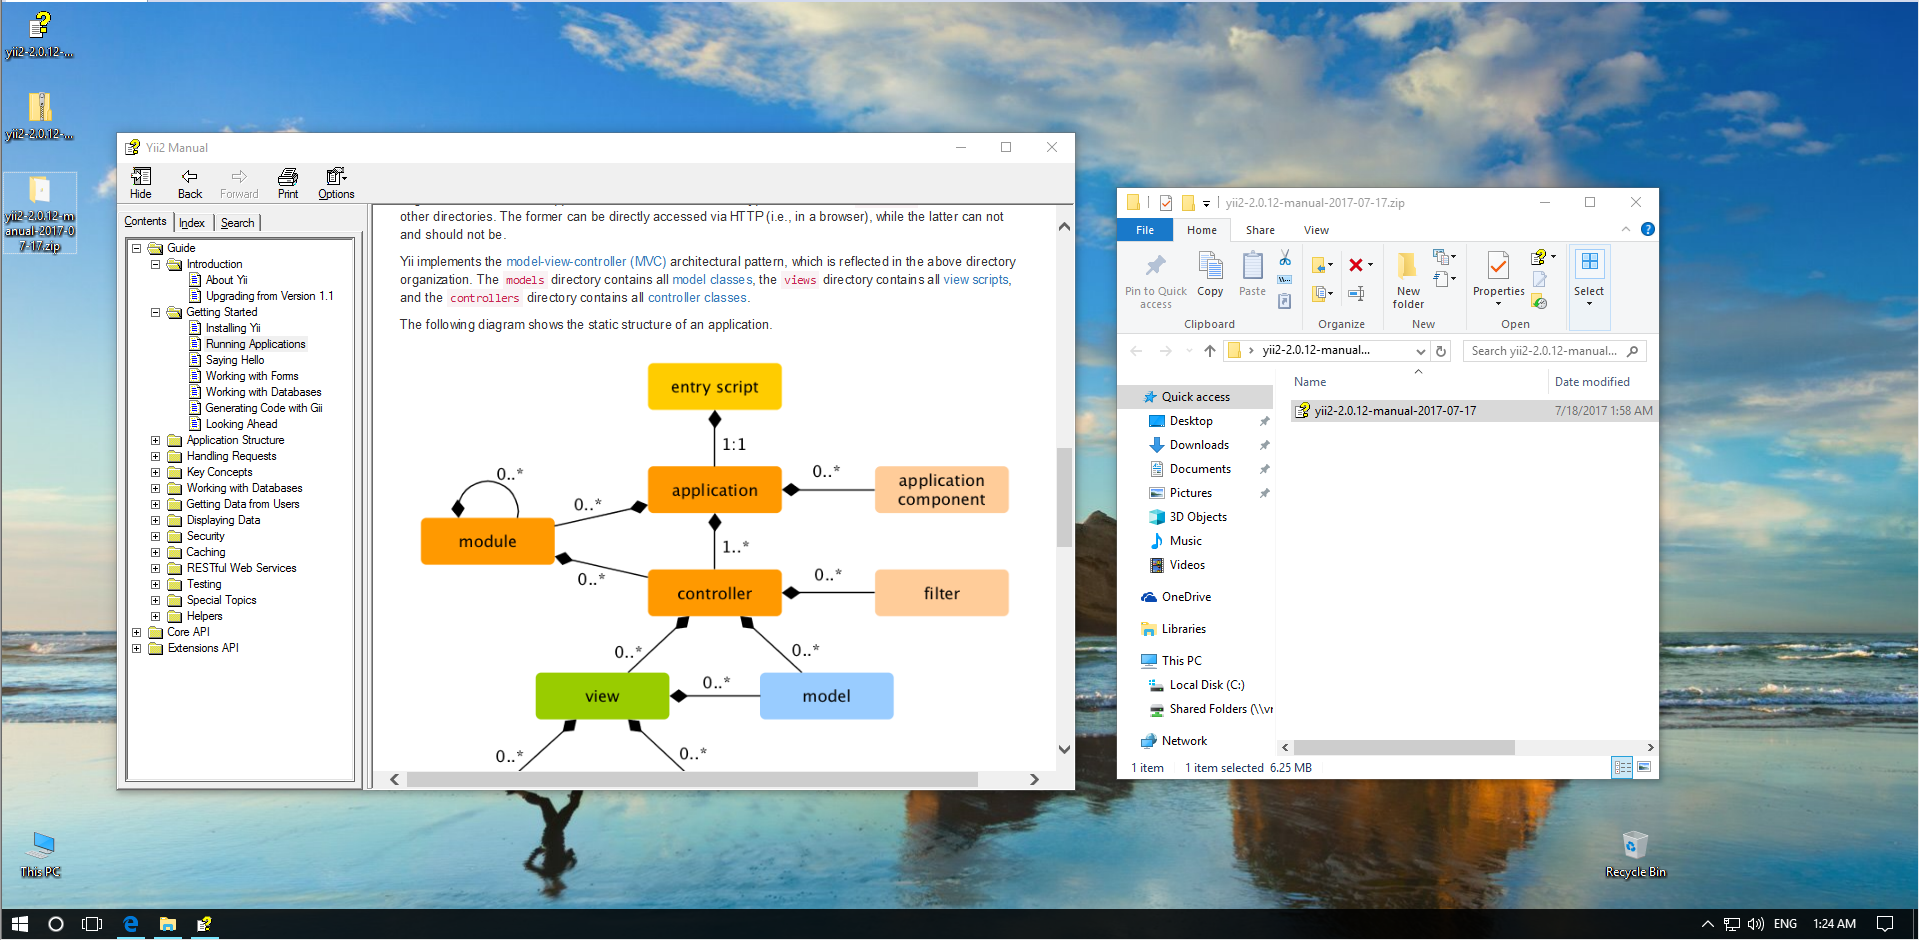Screen dimensions: 1919x940
Task: Open the Share ribbon tab in Explorer
Action: [1259, 230]
